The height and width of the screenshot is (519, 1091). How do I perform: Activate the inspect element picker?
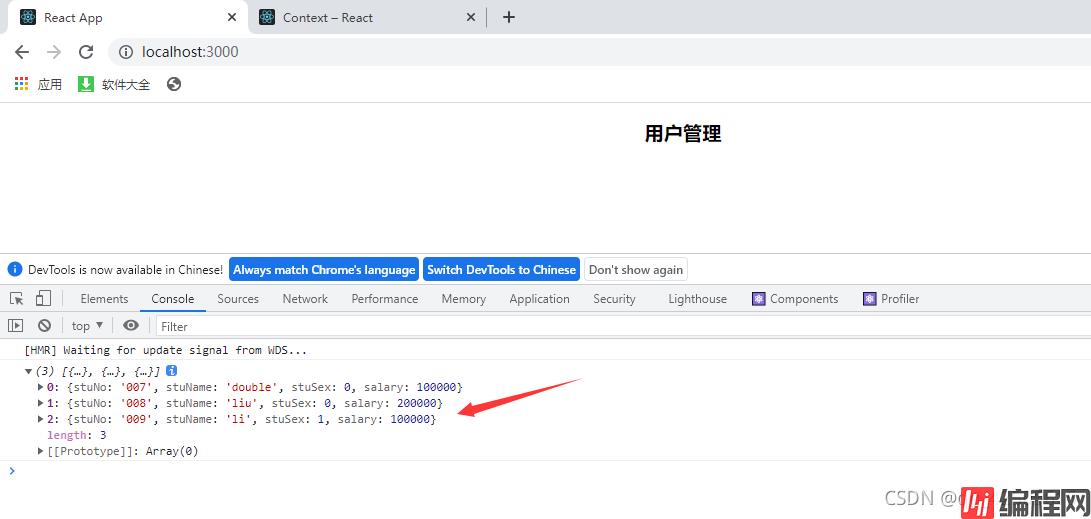click(x=17, y=299)
